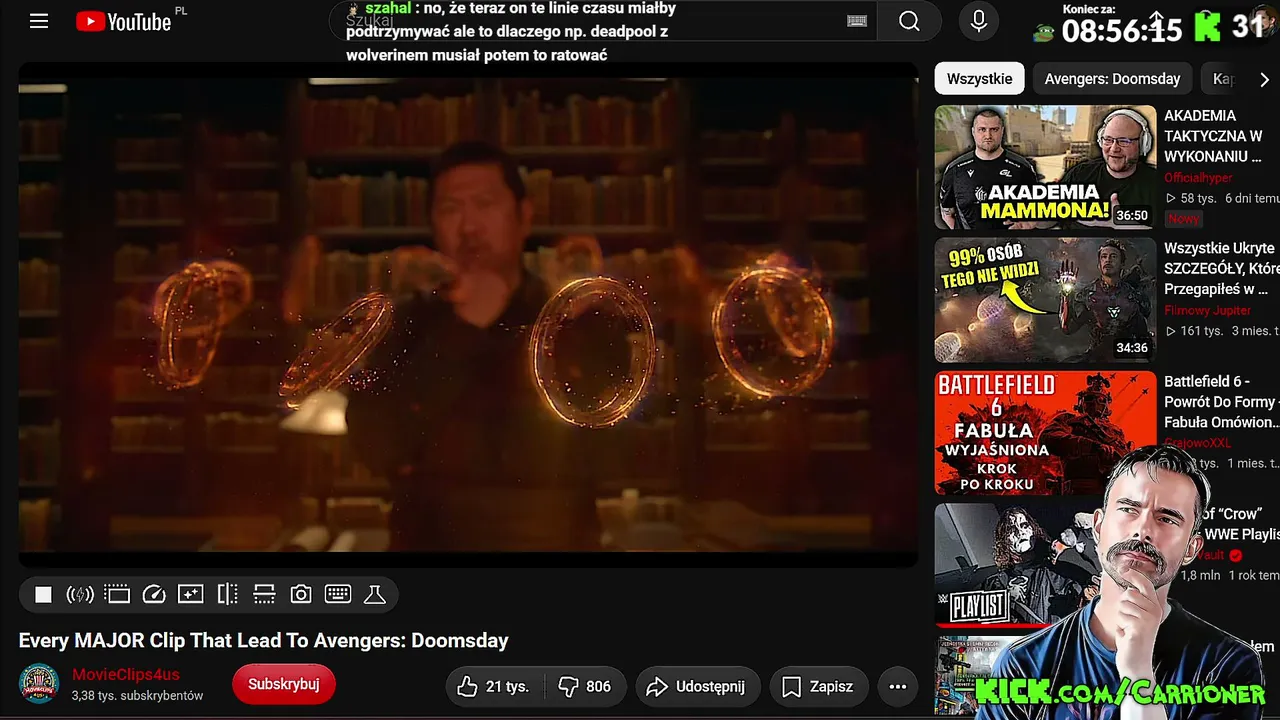This screenshot has width=1280, height=720.
Task: Start voice search with the microphone
Action: coord(979,21)
